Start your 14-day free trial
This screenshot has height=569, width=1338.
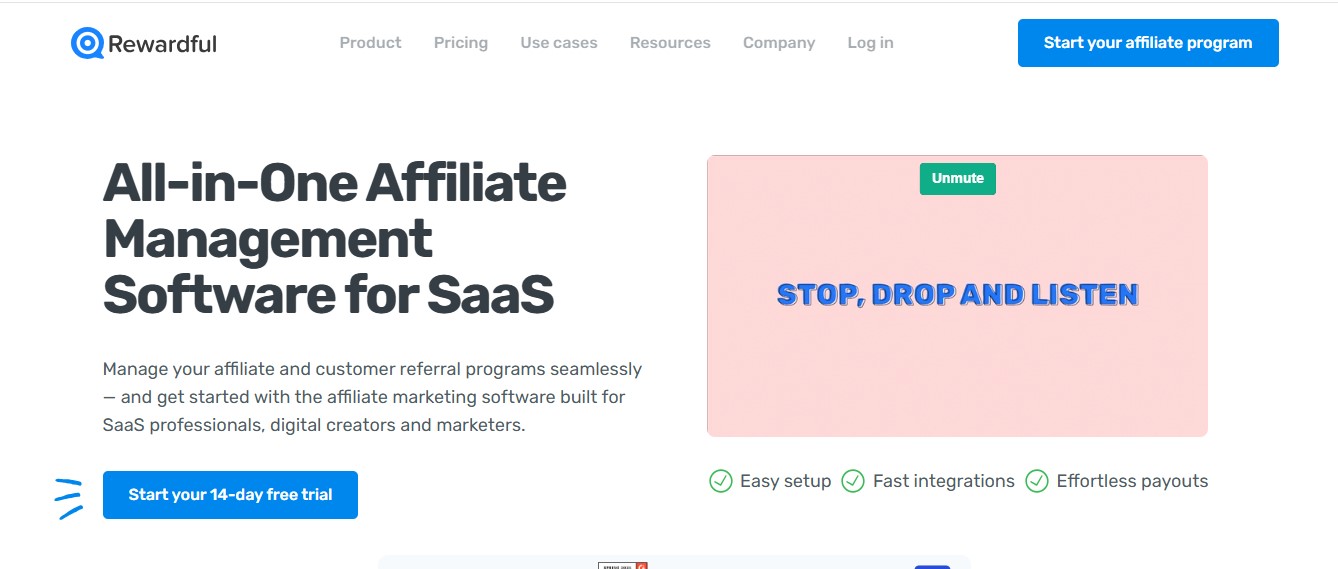click(230, 495)
